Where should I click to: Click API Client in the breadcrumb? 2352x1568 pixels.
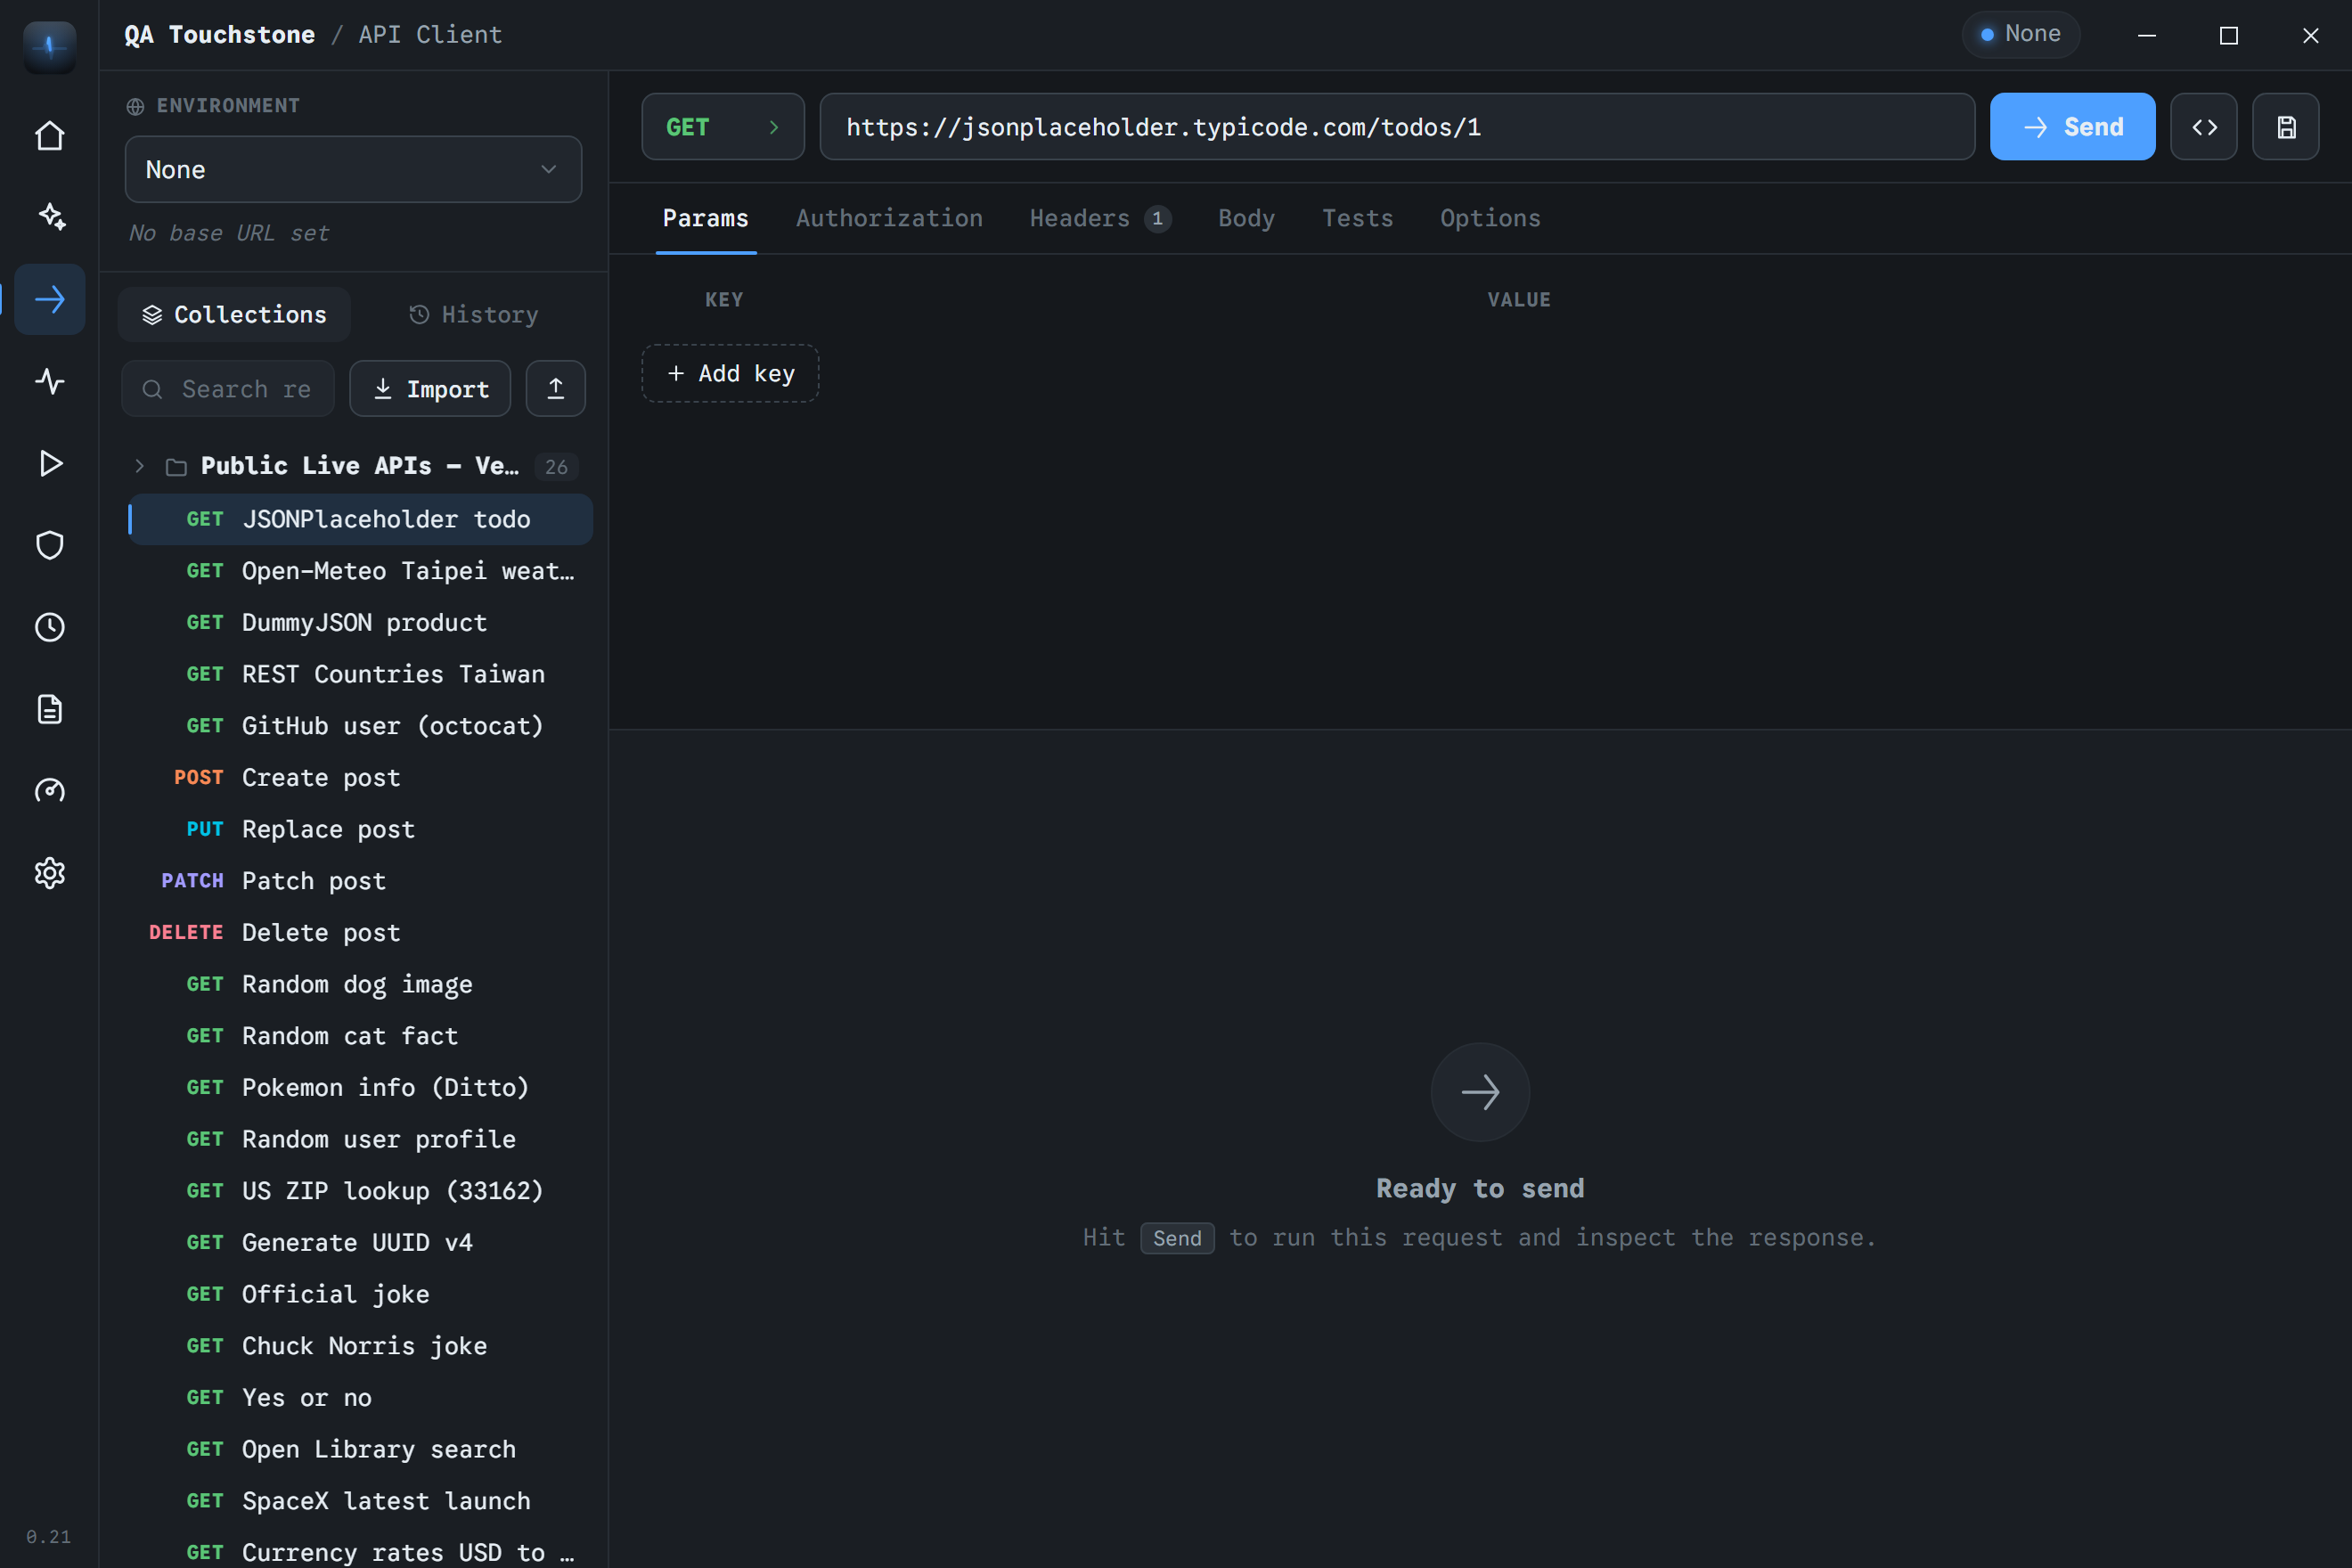tap(430, 34)
